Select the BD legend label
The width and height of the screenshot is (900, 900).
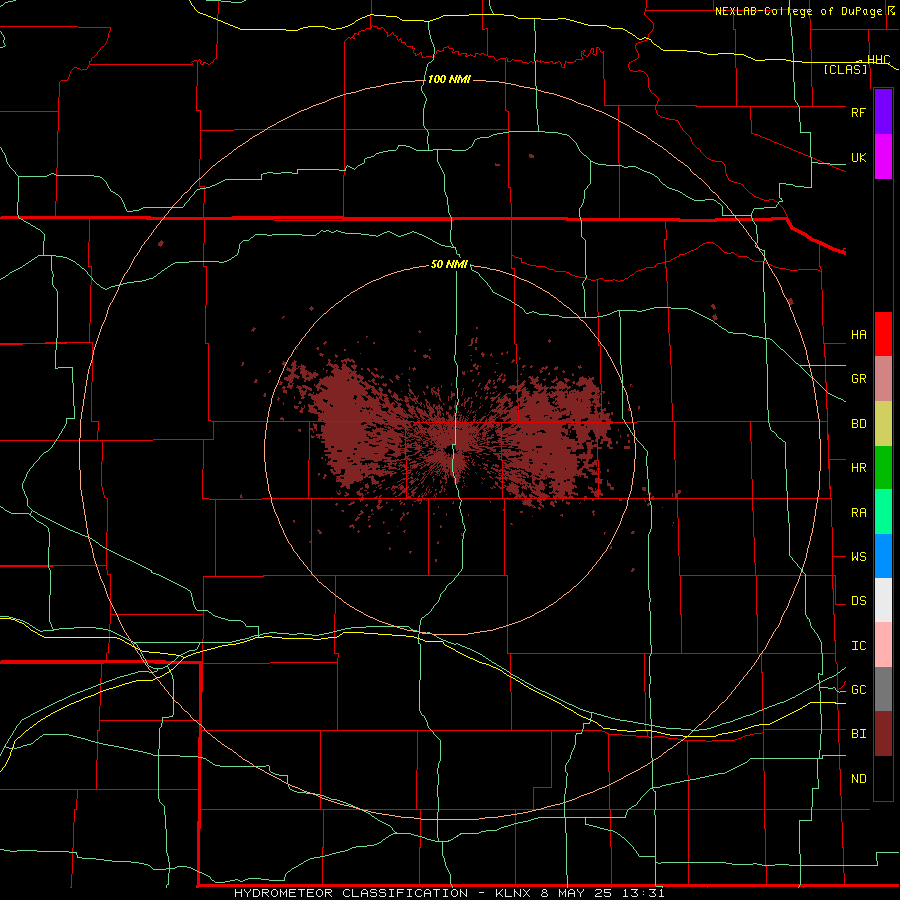point(859,424)
